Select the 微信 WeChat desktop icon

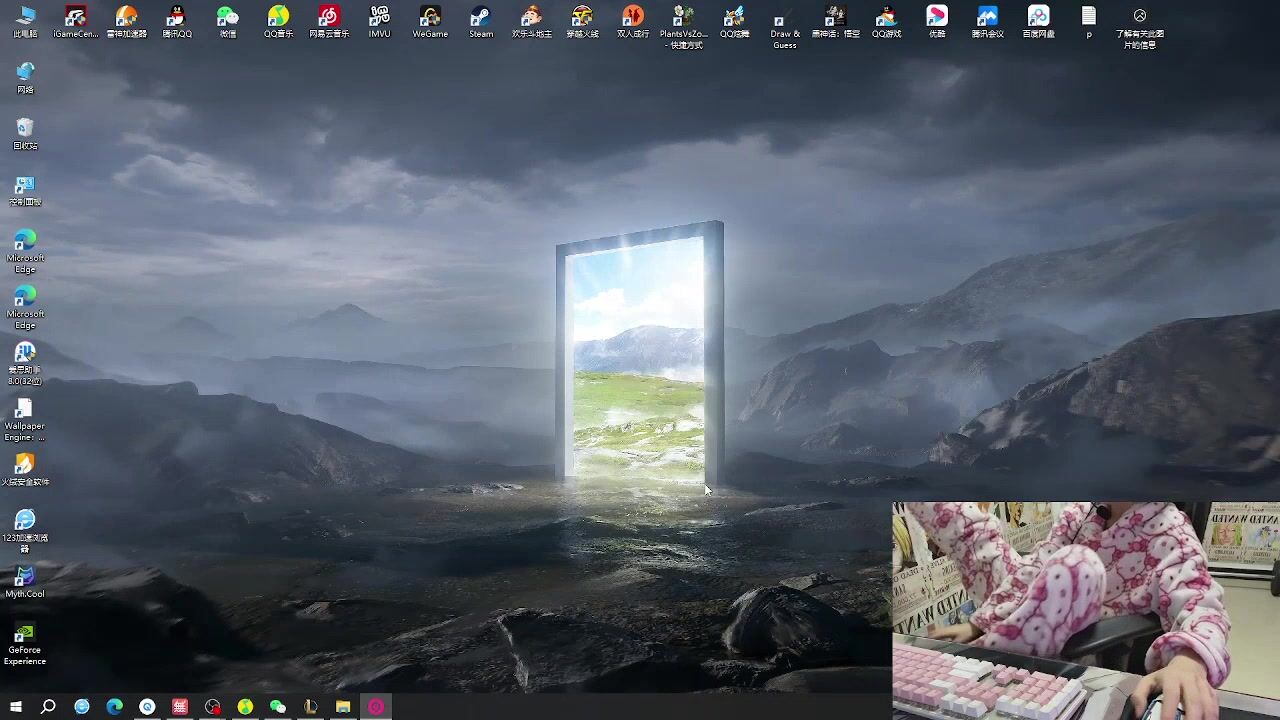pos(228,20)
